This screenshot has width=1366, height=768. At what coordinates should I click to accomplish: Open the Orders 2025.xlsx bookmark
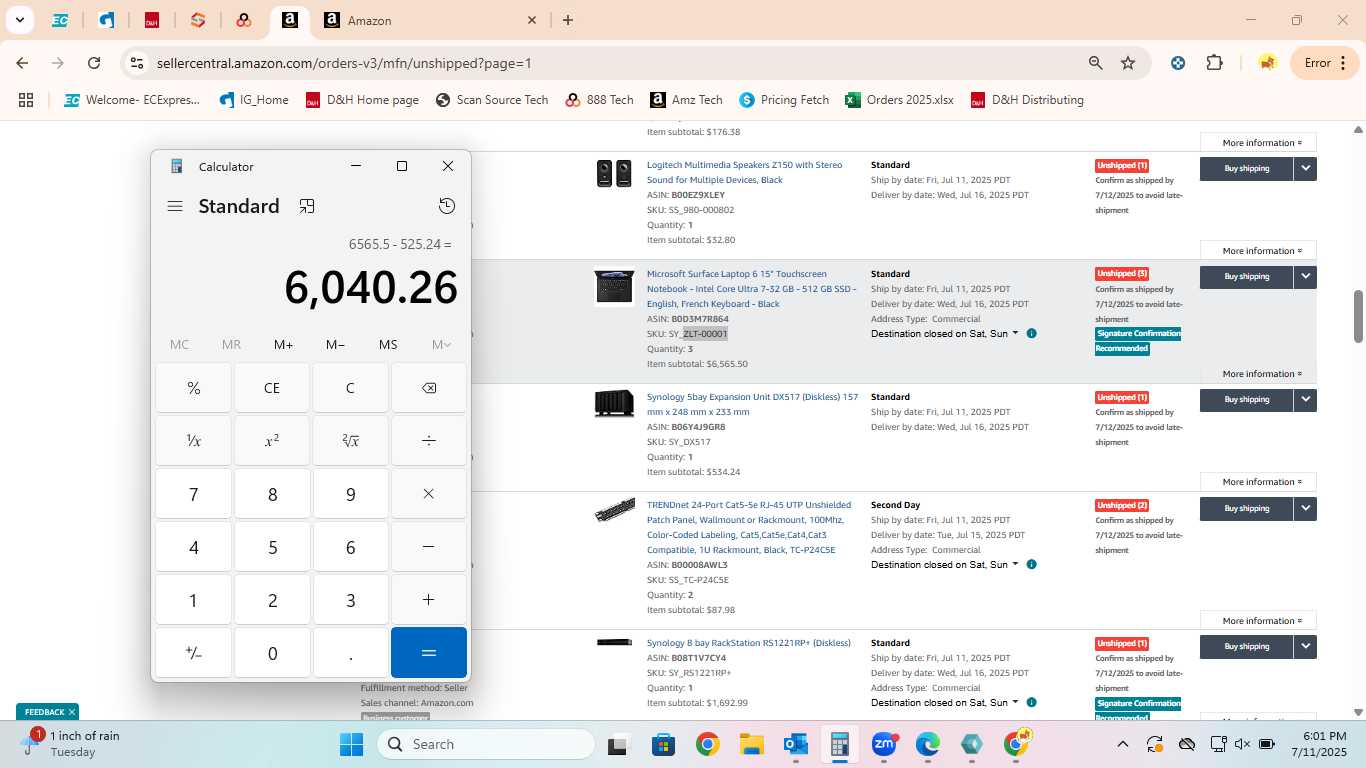tap(899, 100)
